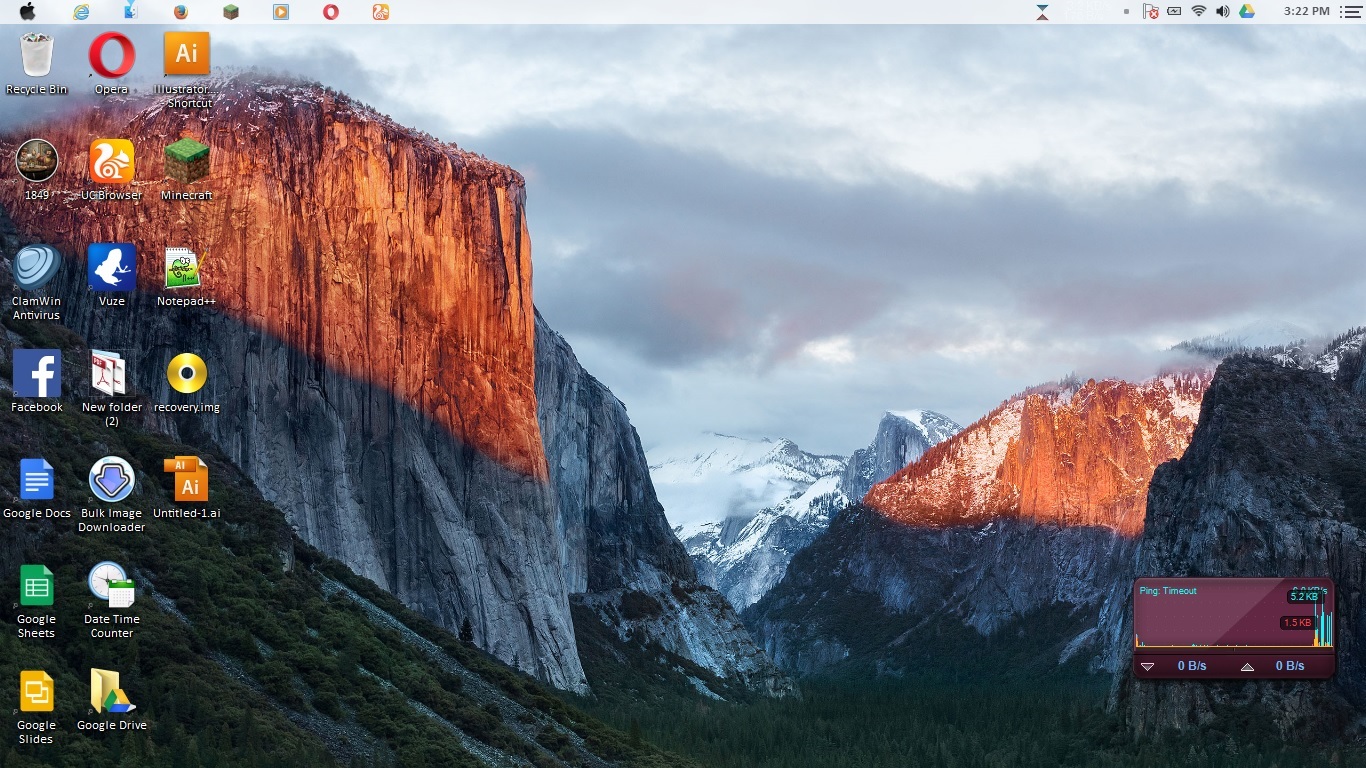Click the Minecraft block icon in top bar
This screenshot has width=1366, height=768.
231,12
